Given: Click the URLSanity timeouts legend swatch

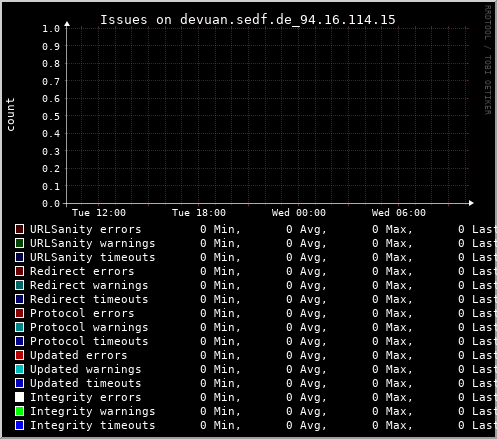Looking at the screenshot, I should (20, 257).
